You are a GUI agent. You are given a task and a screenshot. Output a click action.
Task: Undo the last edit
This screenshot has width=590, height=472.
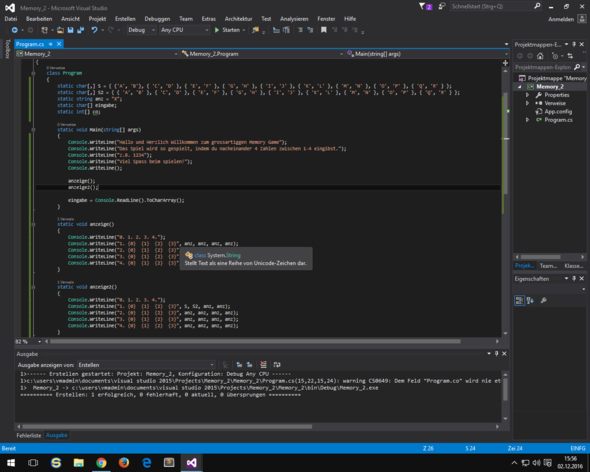point(94,30)
